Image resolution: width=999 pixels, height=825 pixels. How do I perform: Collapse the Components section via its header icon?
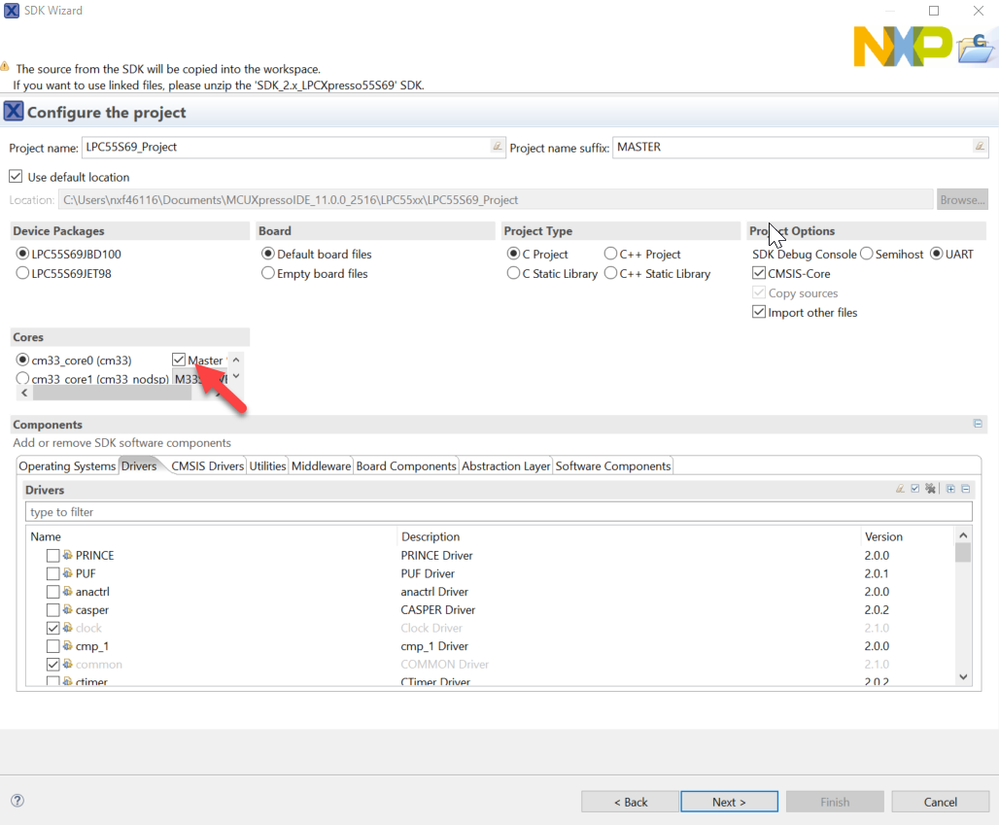[x=978, y=424]
